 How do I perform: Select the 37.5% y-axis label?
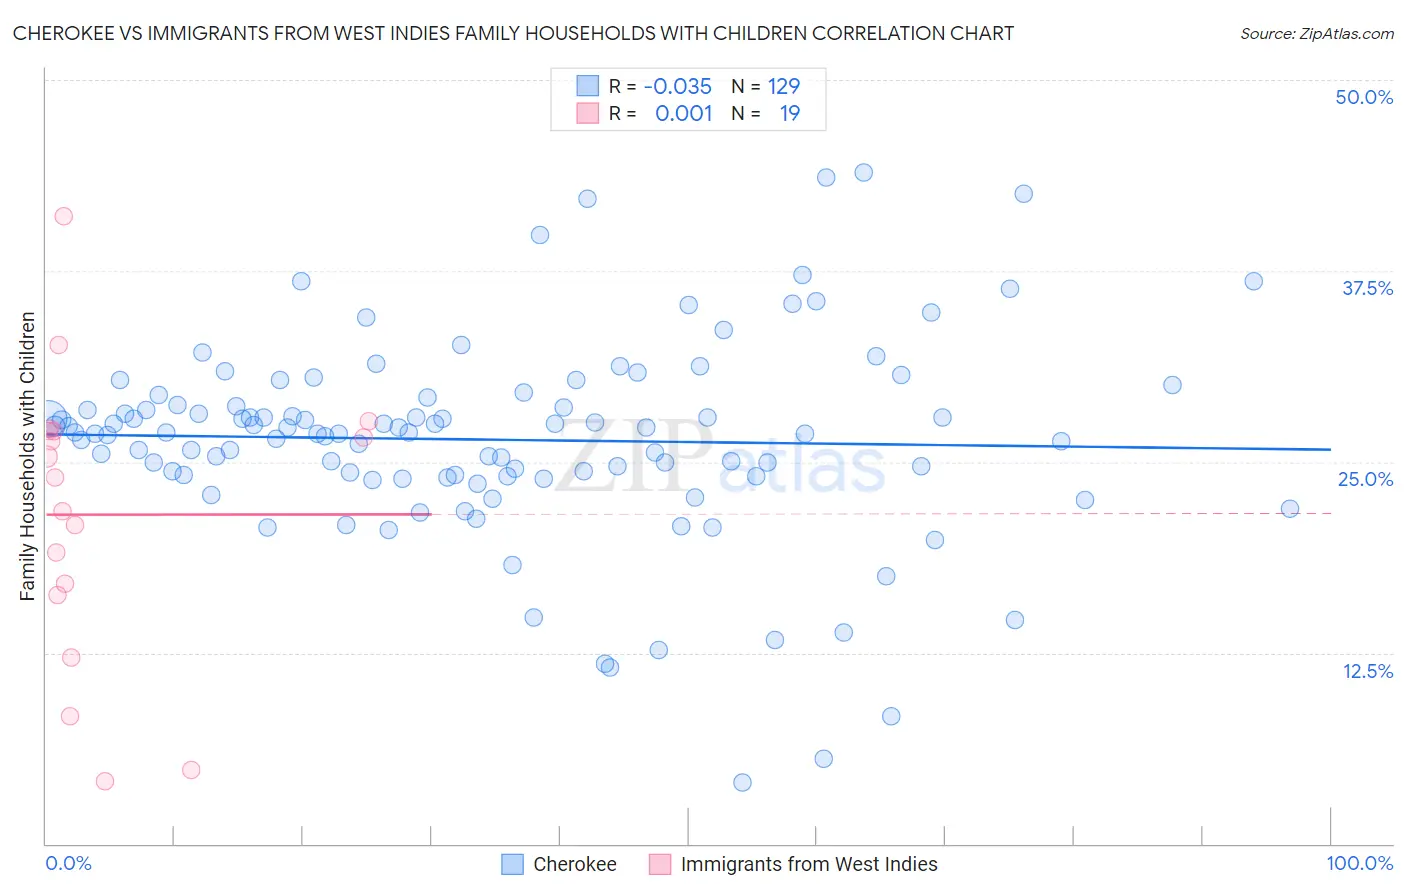click(x=1367, y=288)
